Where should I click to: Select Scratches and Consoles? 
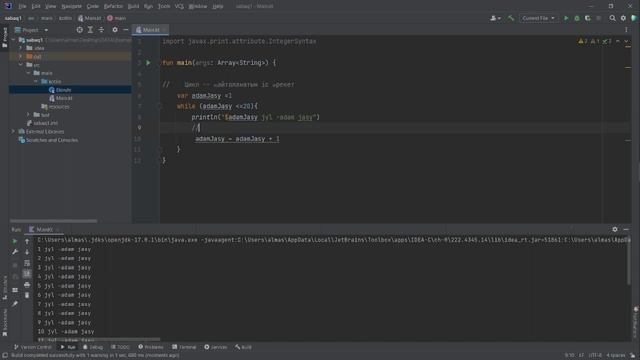(48, 140)
